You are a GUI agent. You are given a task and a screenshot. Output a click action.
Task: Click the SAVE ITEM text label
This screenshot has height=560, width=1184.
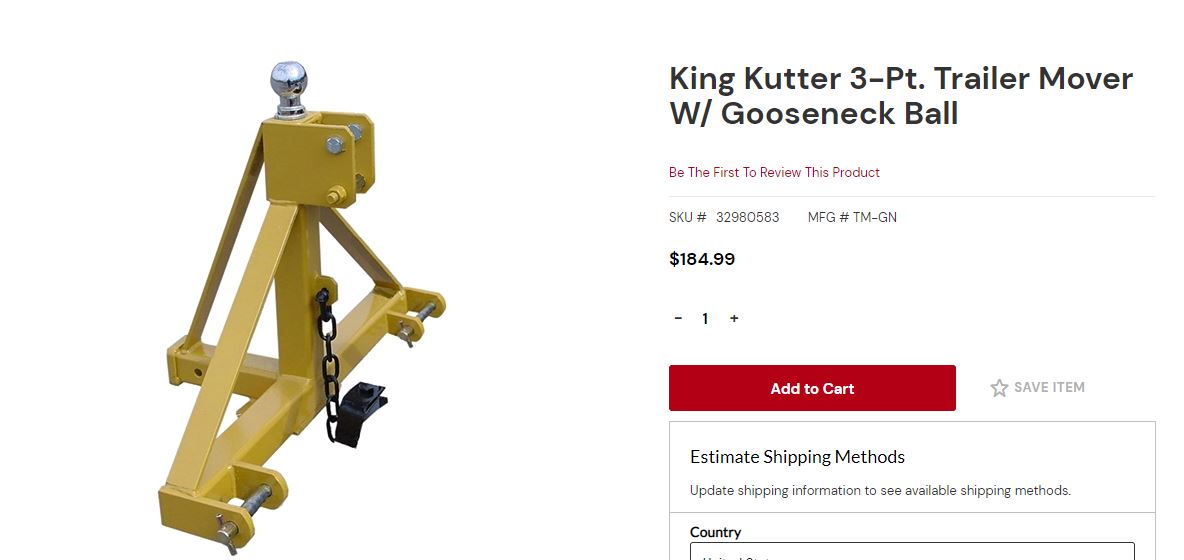(x=1049, y=387)
